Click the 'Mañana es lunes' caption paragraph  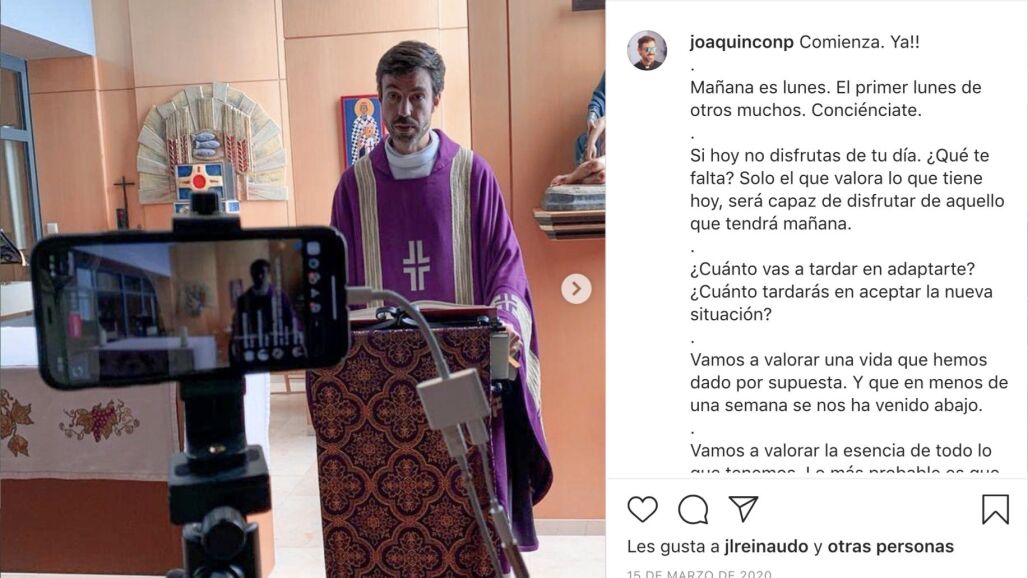(836, 99)
